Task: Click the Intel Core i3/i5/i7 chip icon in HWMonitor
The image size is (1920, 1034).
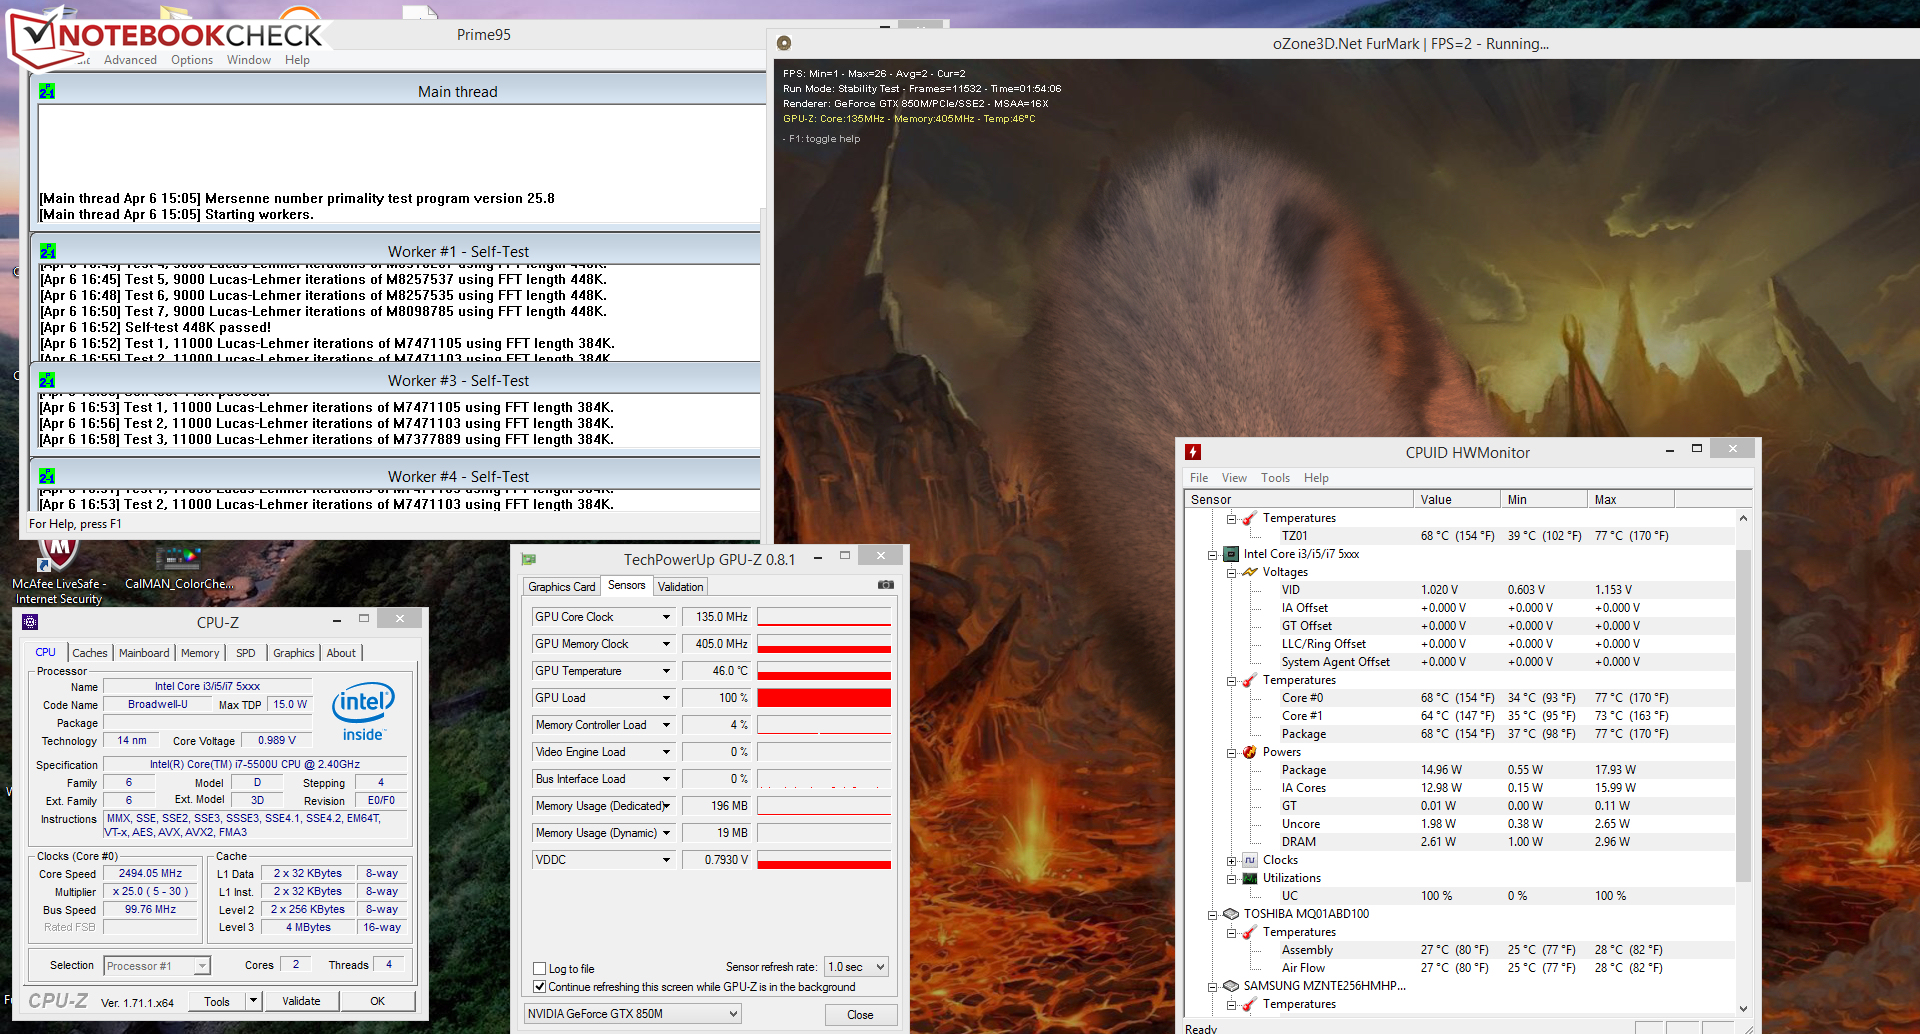Action: (x=1230, y=554)
